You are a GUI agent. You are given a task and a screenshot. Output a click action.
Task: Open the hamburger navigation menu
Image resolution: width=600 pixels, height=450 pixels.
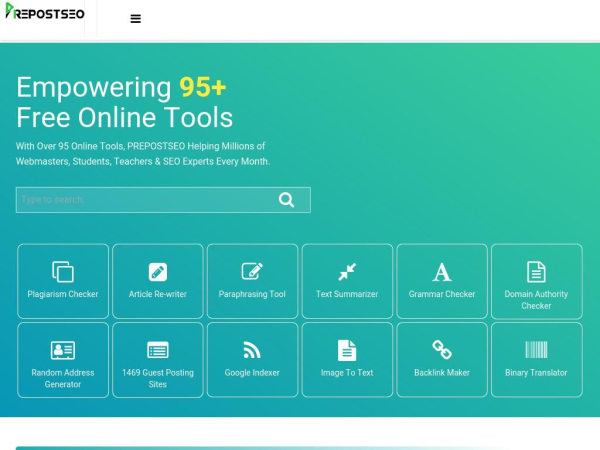[136, 18]
